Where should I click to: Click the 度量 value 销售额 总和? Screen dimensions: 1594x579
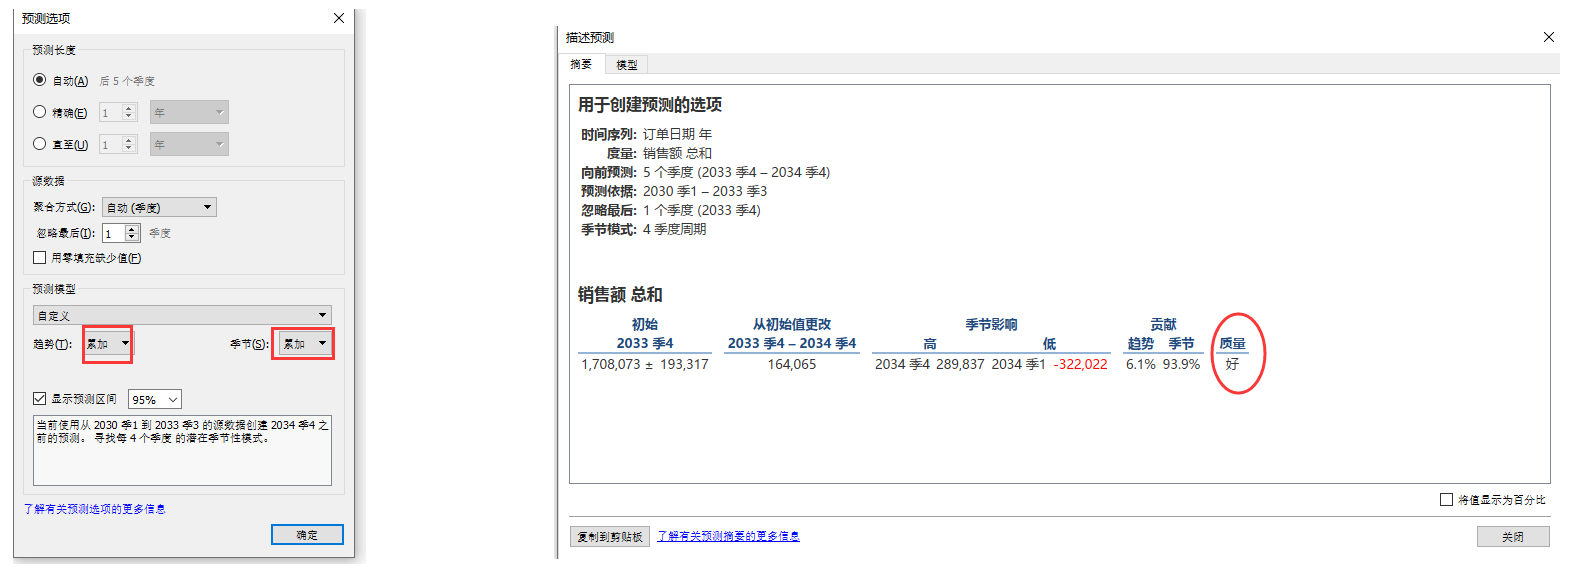678,153
